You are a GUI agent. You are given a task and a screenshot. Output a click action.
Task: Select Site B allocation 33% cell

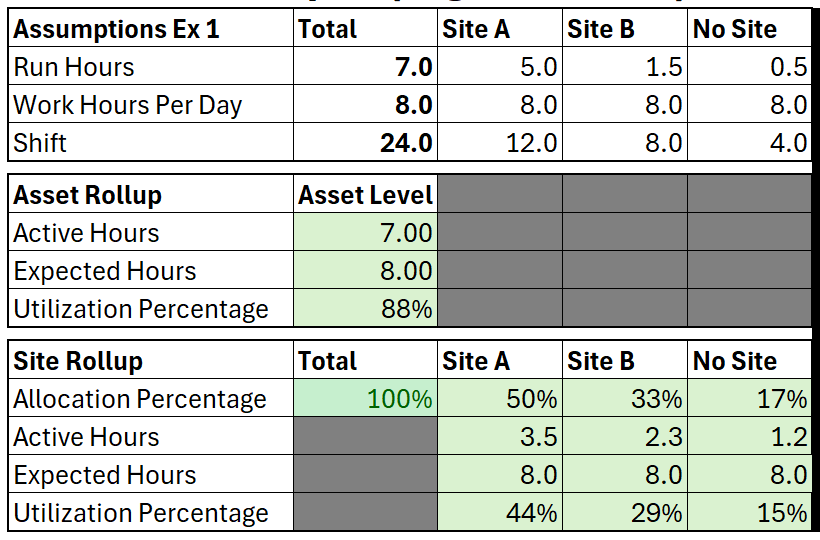[x=624, y=398]
